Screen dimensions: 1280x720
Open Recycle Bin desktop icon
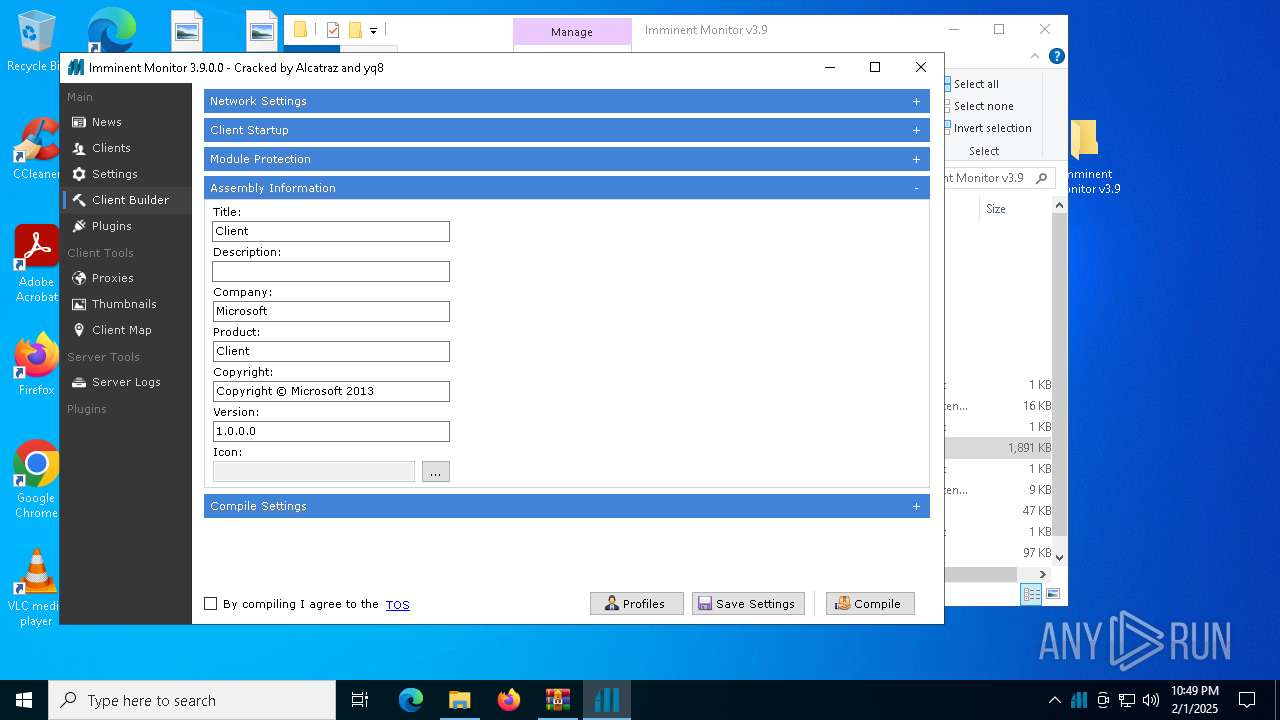coord(35,42)
